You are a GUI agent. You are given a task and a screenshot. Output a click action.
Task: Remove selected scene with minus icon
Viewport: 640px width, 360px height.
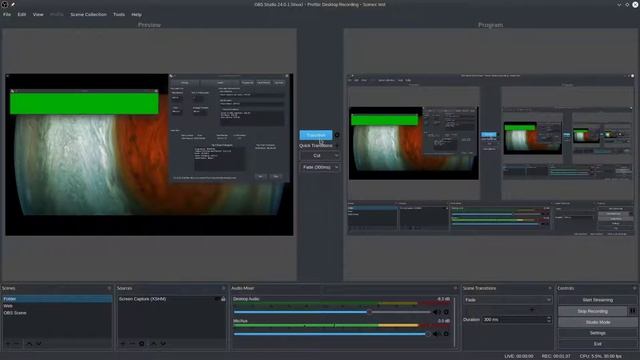click(17, 344)
